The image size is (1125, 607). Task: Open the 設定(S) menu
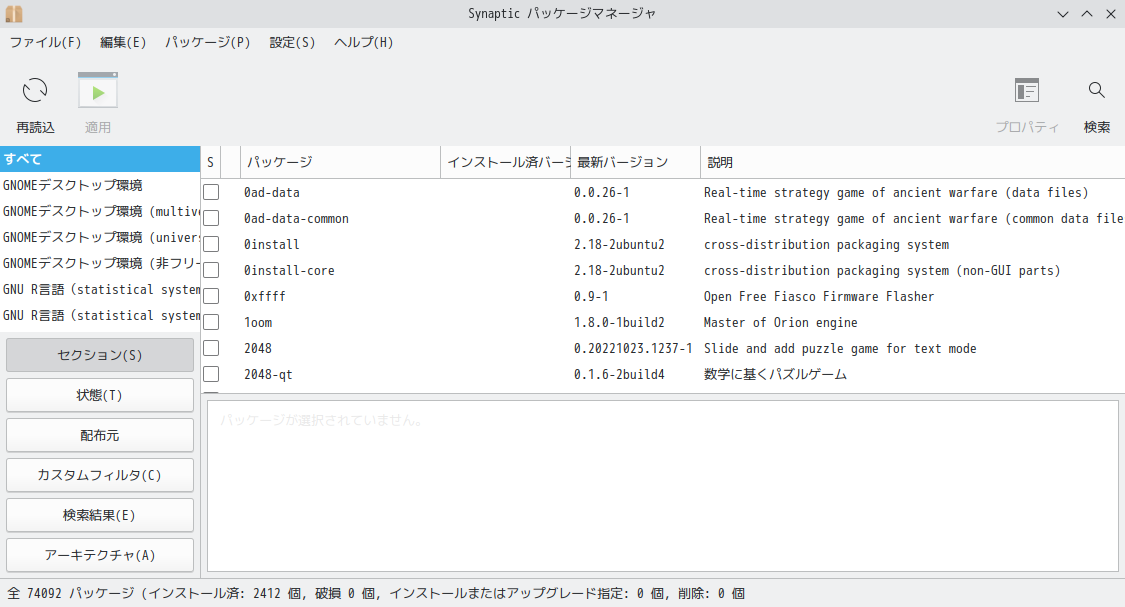[x=292, y=42]
